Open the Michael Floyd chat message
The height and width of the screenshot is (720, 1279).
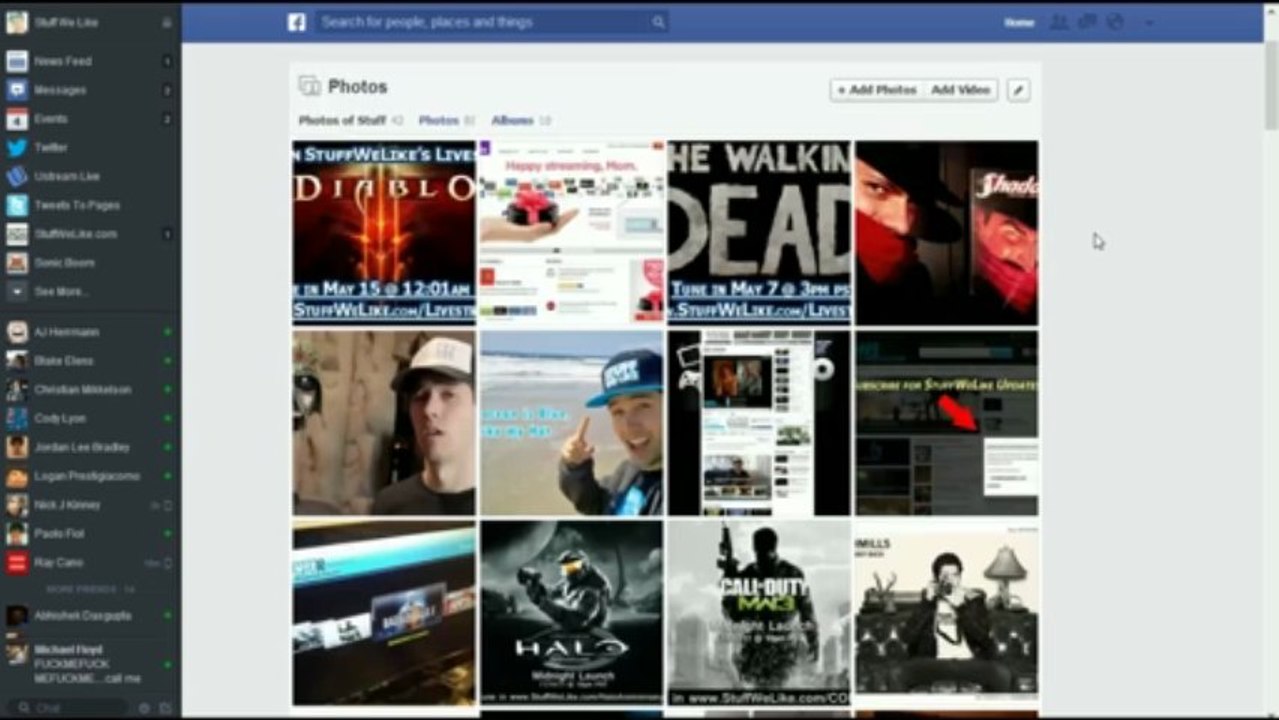pyautogui.click(x=90, y=664)
